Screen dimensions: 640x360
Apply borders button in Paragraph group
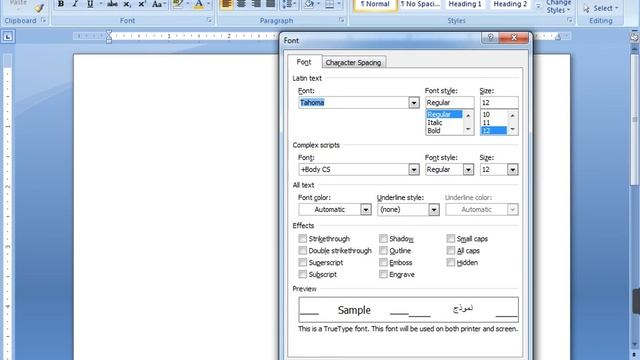tap(330, 4)
